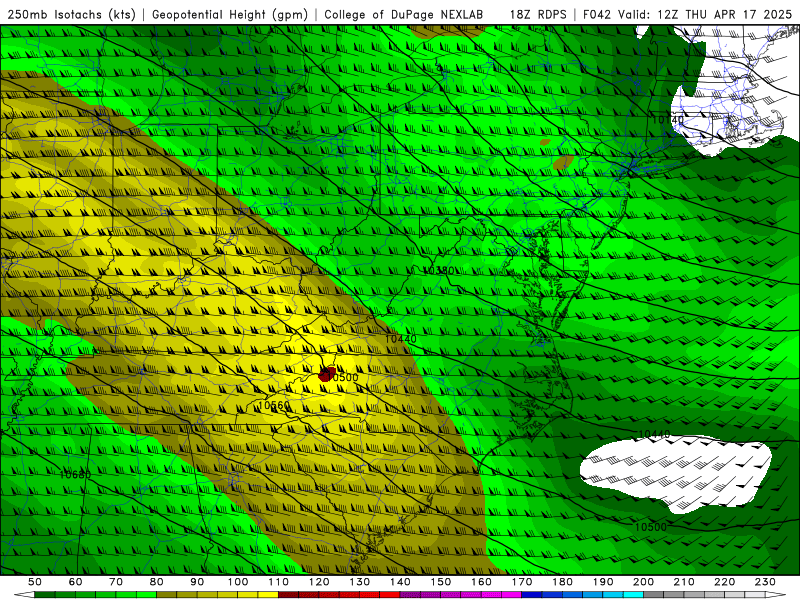The image size is (800, 600).
Task: Click the 210 value on the color scale
Action: [x=684, y=582]
